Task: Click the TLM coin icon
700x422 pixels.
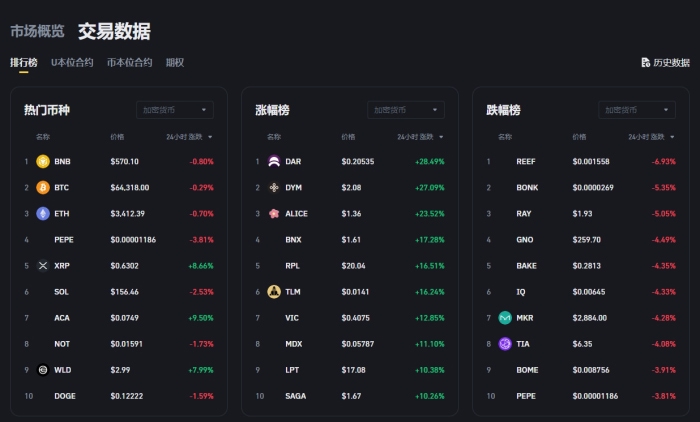Action: [x=274, y=292]
